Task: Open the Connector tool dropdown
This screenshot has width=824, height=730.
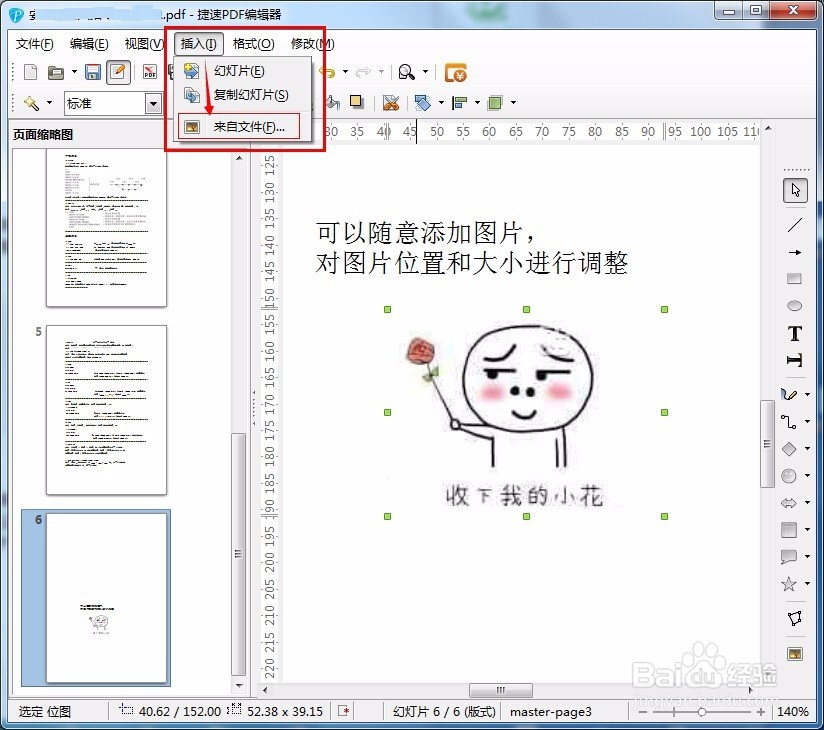Action: coord(807,420)
